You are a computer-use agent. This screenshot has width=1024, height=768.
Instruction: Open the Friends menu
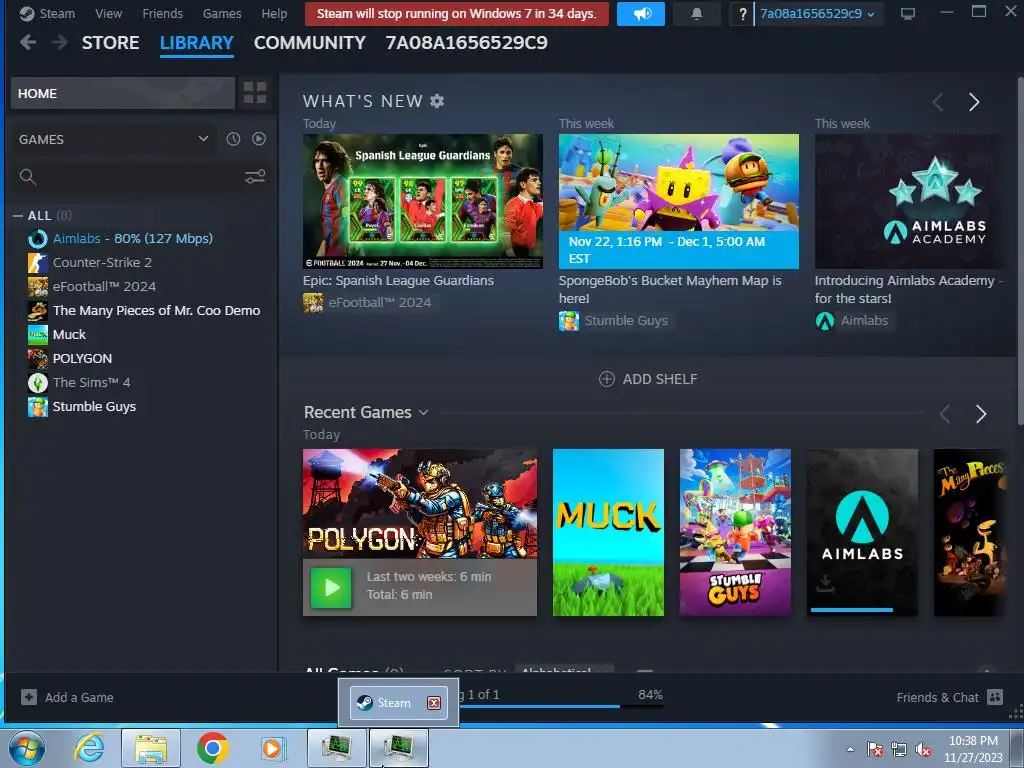tap(163, 14)
